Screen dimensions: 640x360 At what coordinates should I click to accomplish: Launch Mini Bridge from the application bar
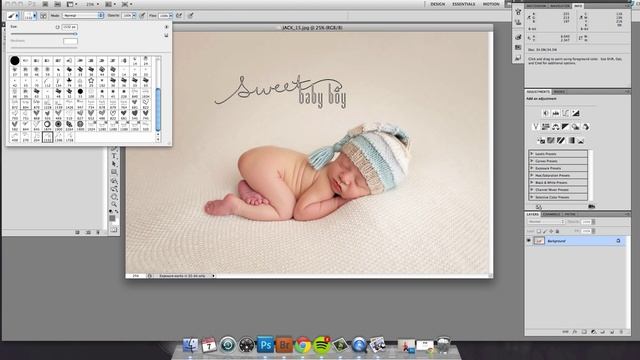(x=58, y=4)
